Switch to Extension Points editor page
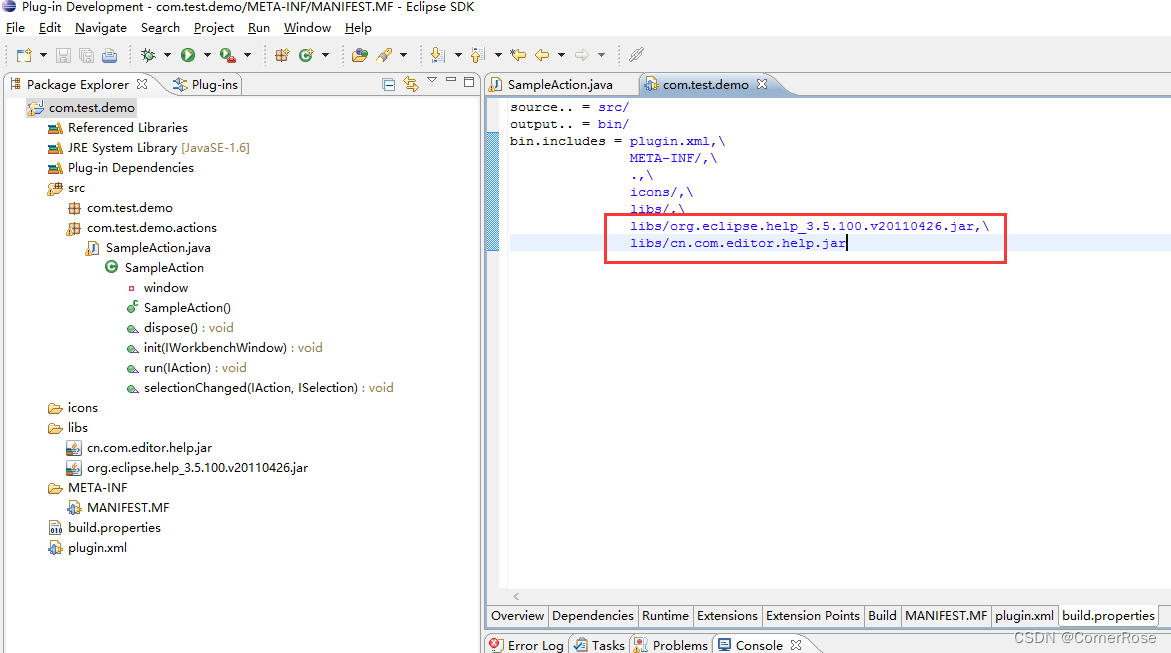 pos(813,616)
